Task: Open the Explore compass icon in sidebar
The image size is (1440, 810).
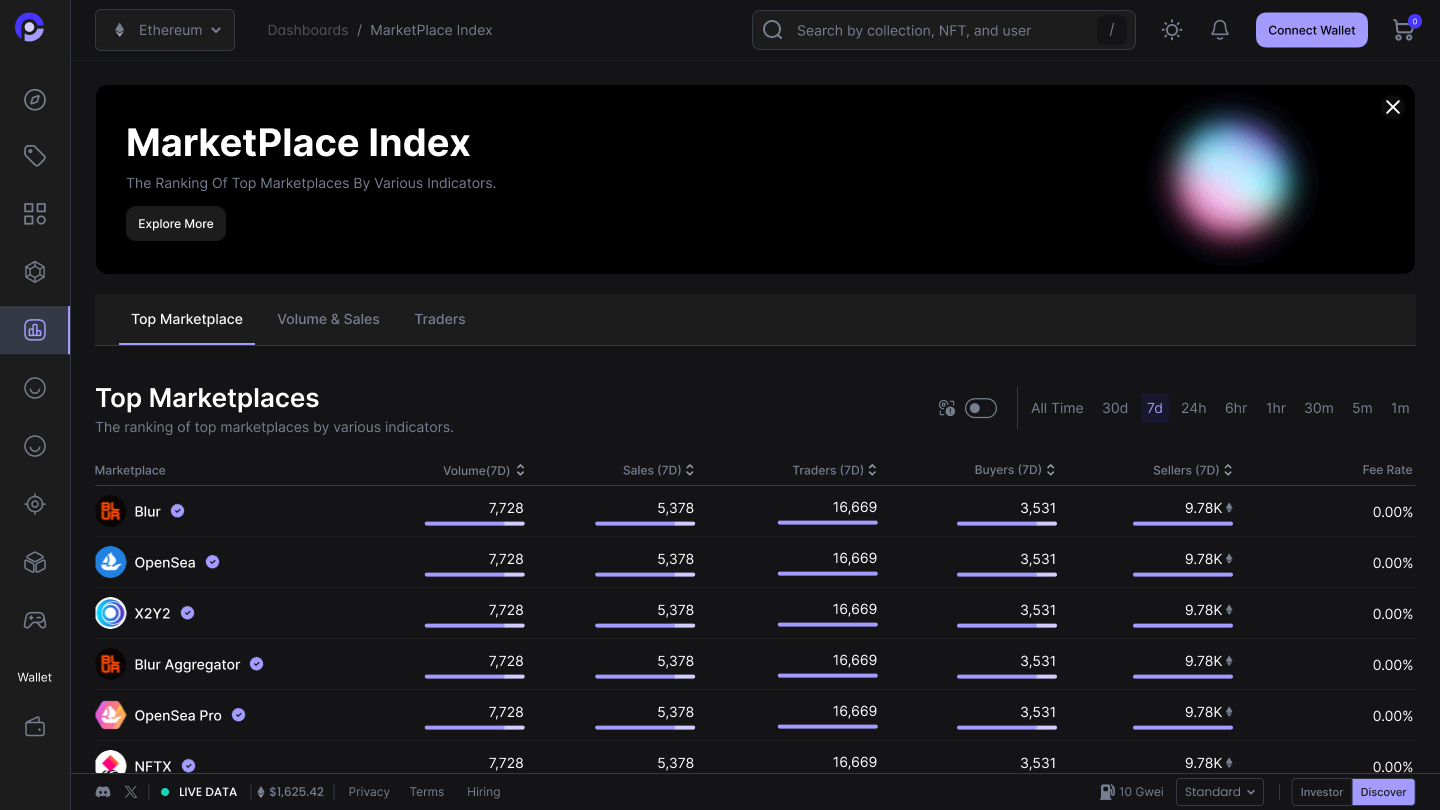Action: point(35,100)
